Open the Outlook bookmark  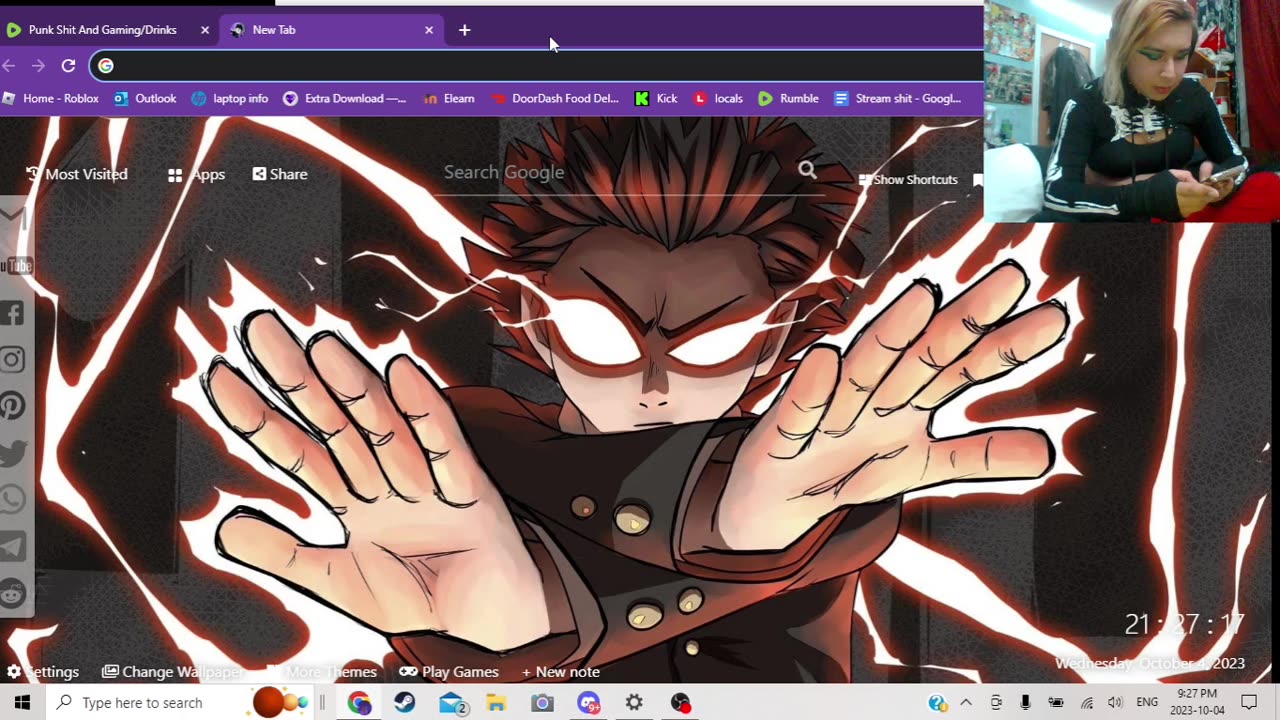(x=145, y=98)
